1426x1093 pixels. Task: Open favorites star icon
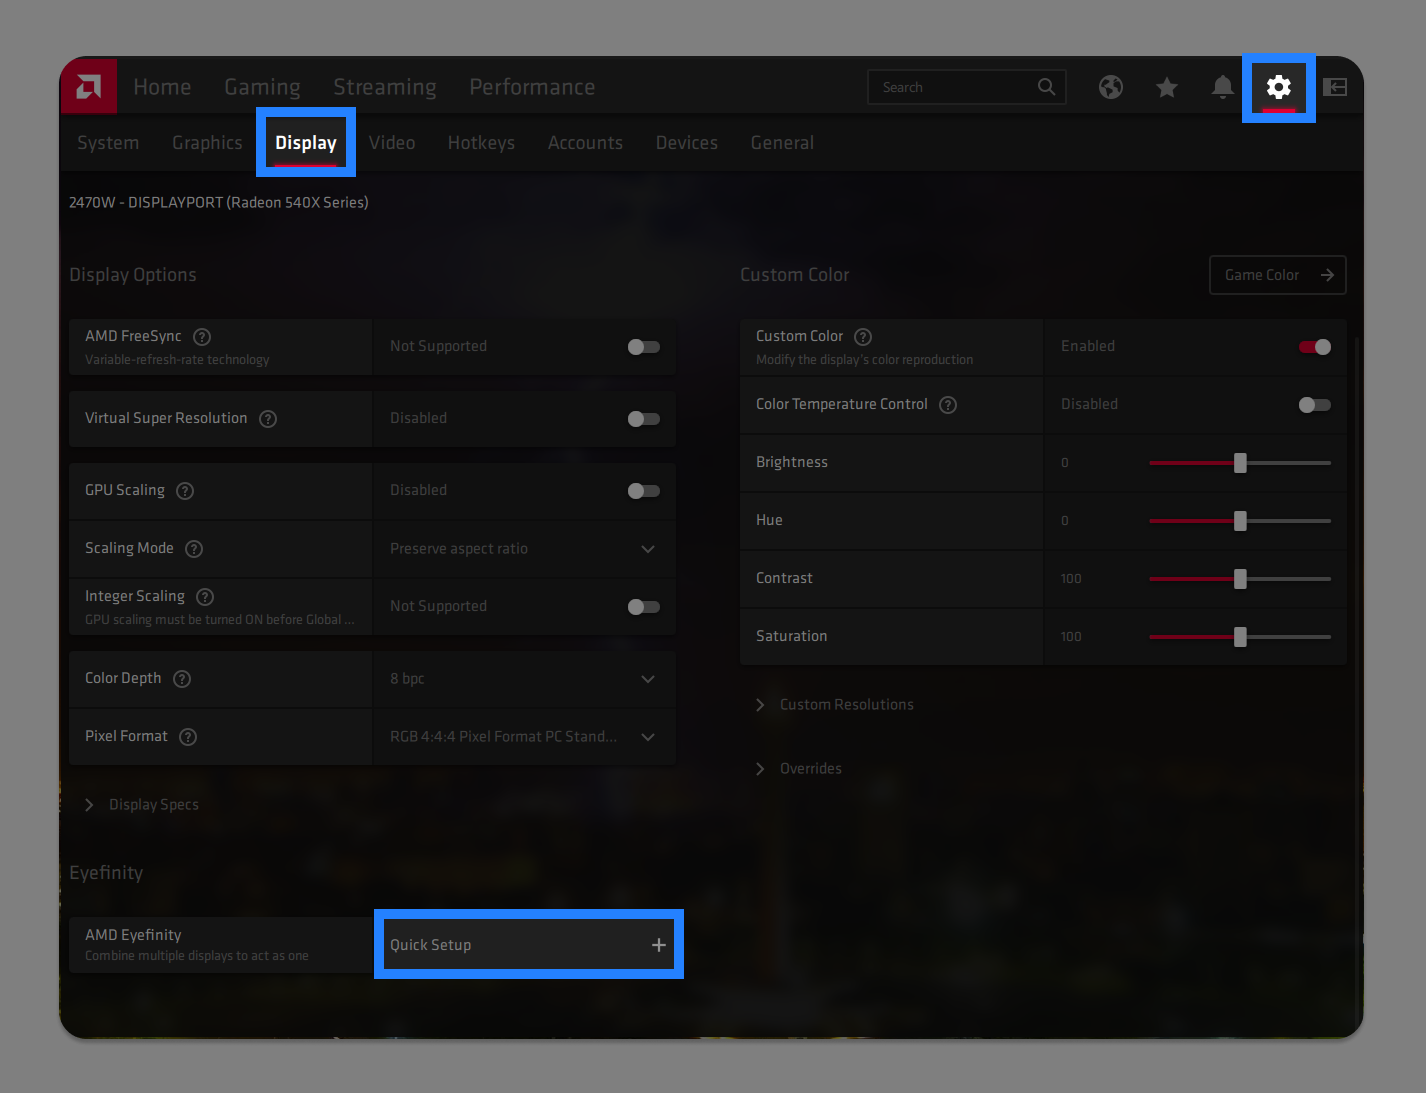pyautogui.click(x=1166, y=87)
